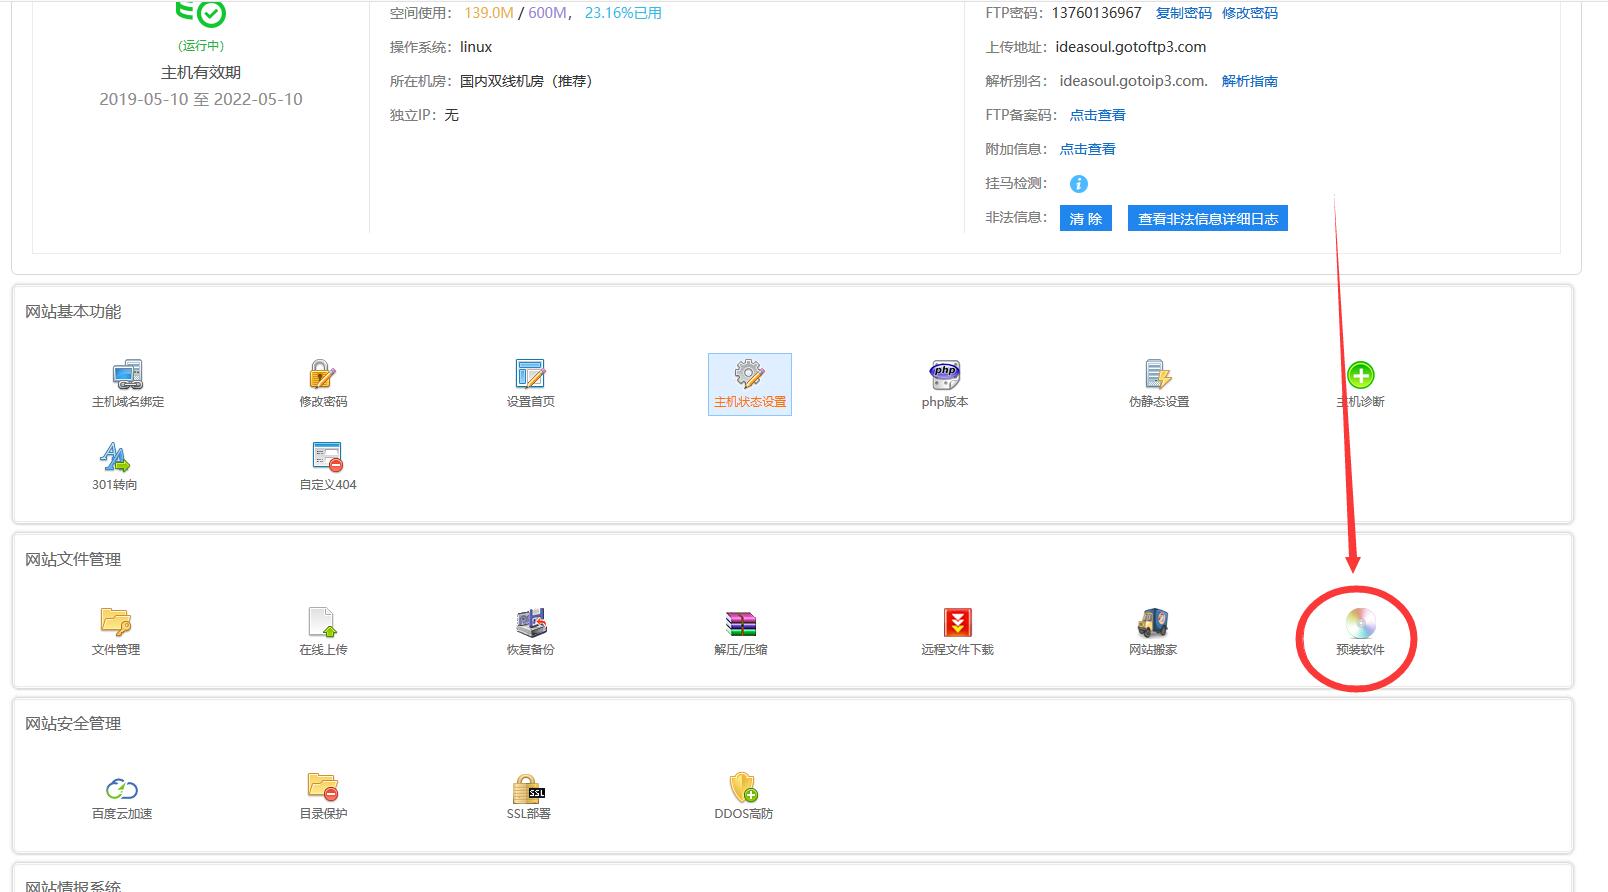Click 点击查看 next to FTP备案码
Screen dimensions: 1608x892
(1098, 115)
